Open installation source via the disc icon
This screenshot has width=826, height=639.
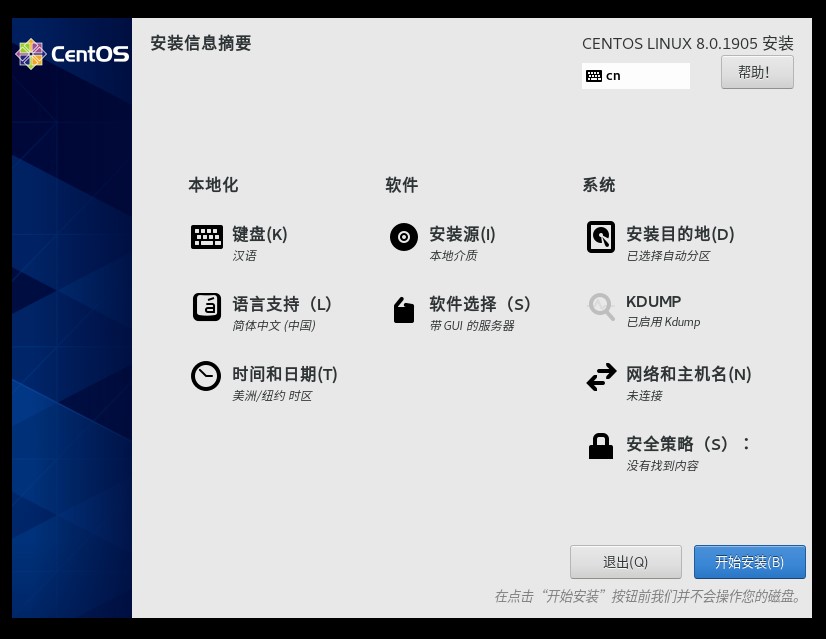point(403,237)
